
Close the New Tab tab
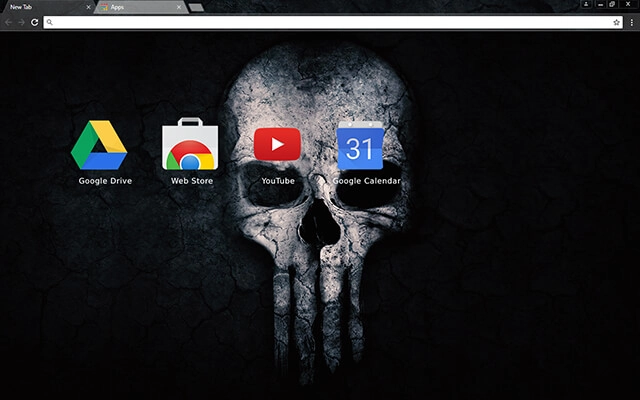[x=89, y=7]
